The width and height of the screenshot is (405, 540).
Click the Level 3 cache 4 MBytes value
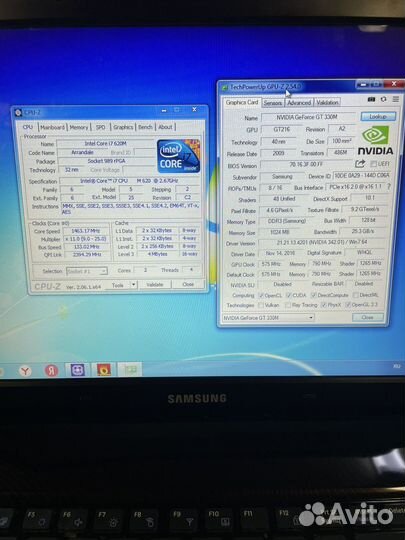click(157, 254)
